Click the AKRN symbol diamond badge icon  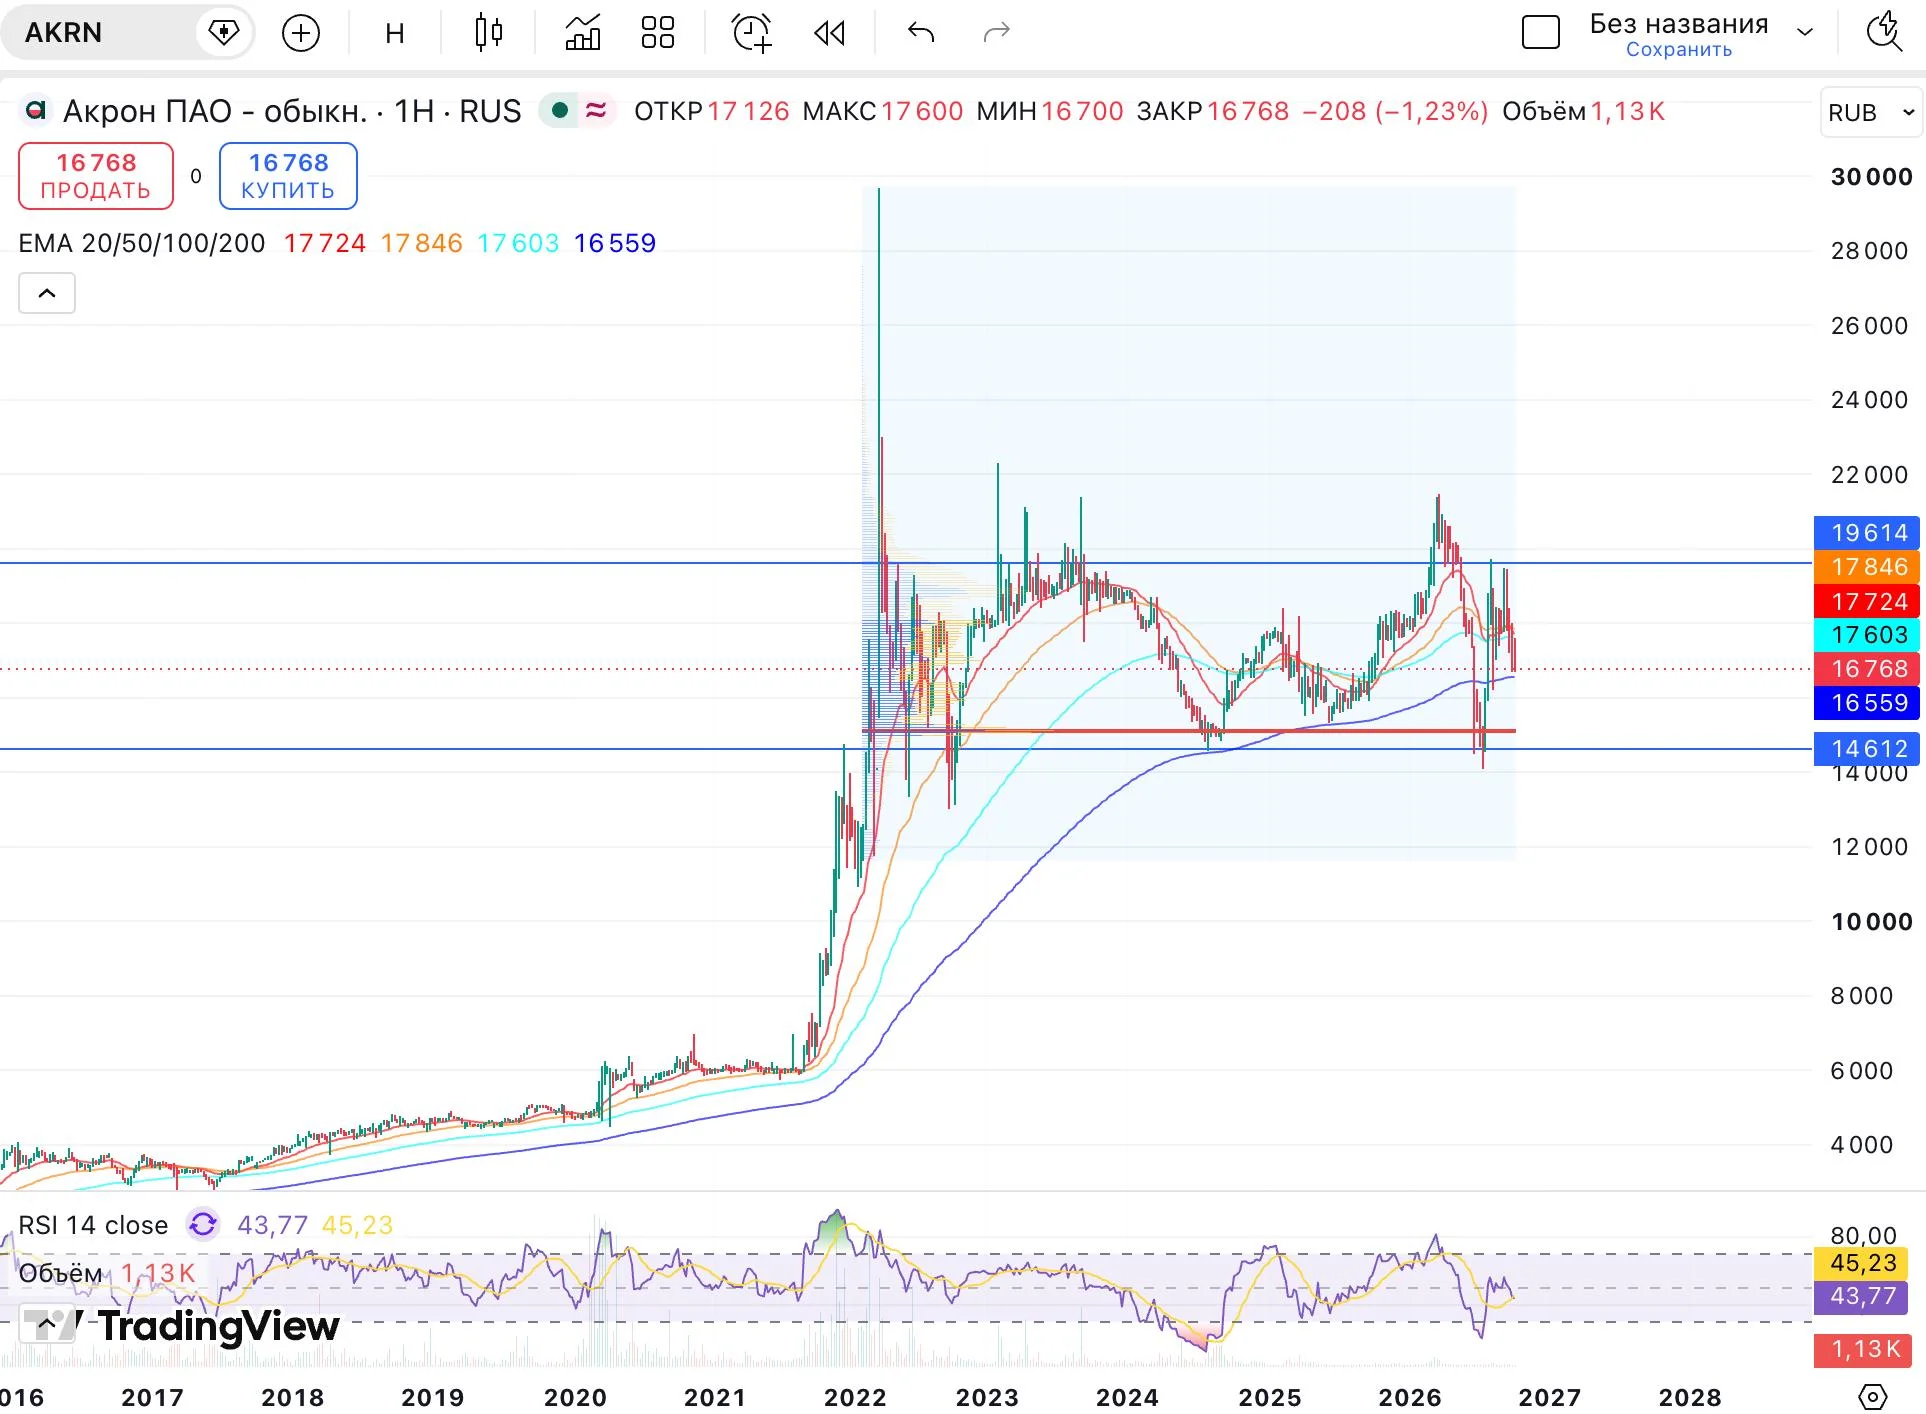(x=224, y=33)
